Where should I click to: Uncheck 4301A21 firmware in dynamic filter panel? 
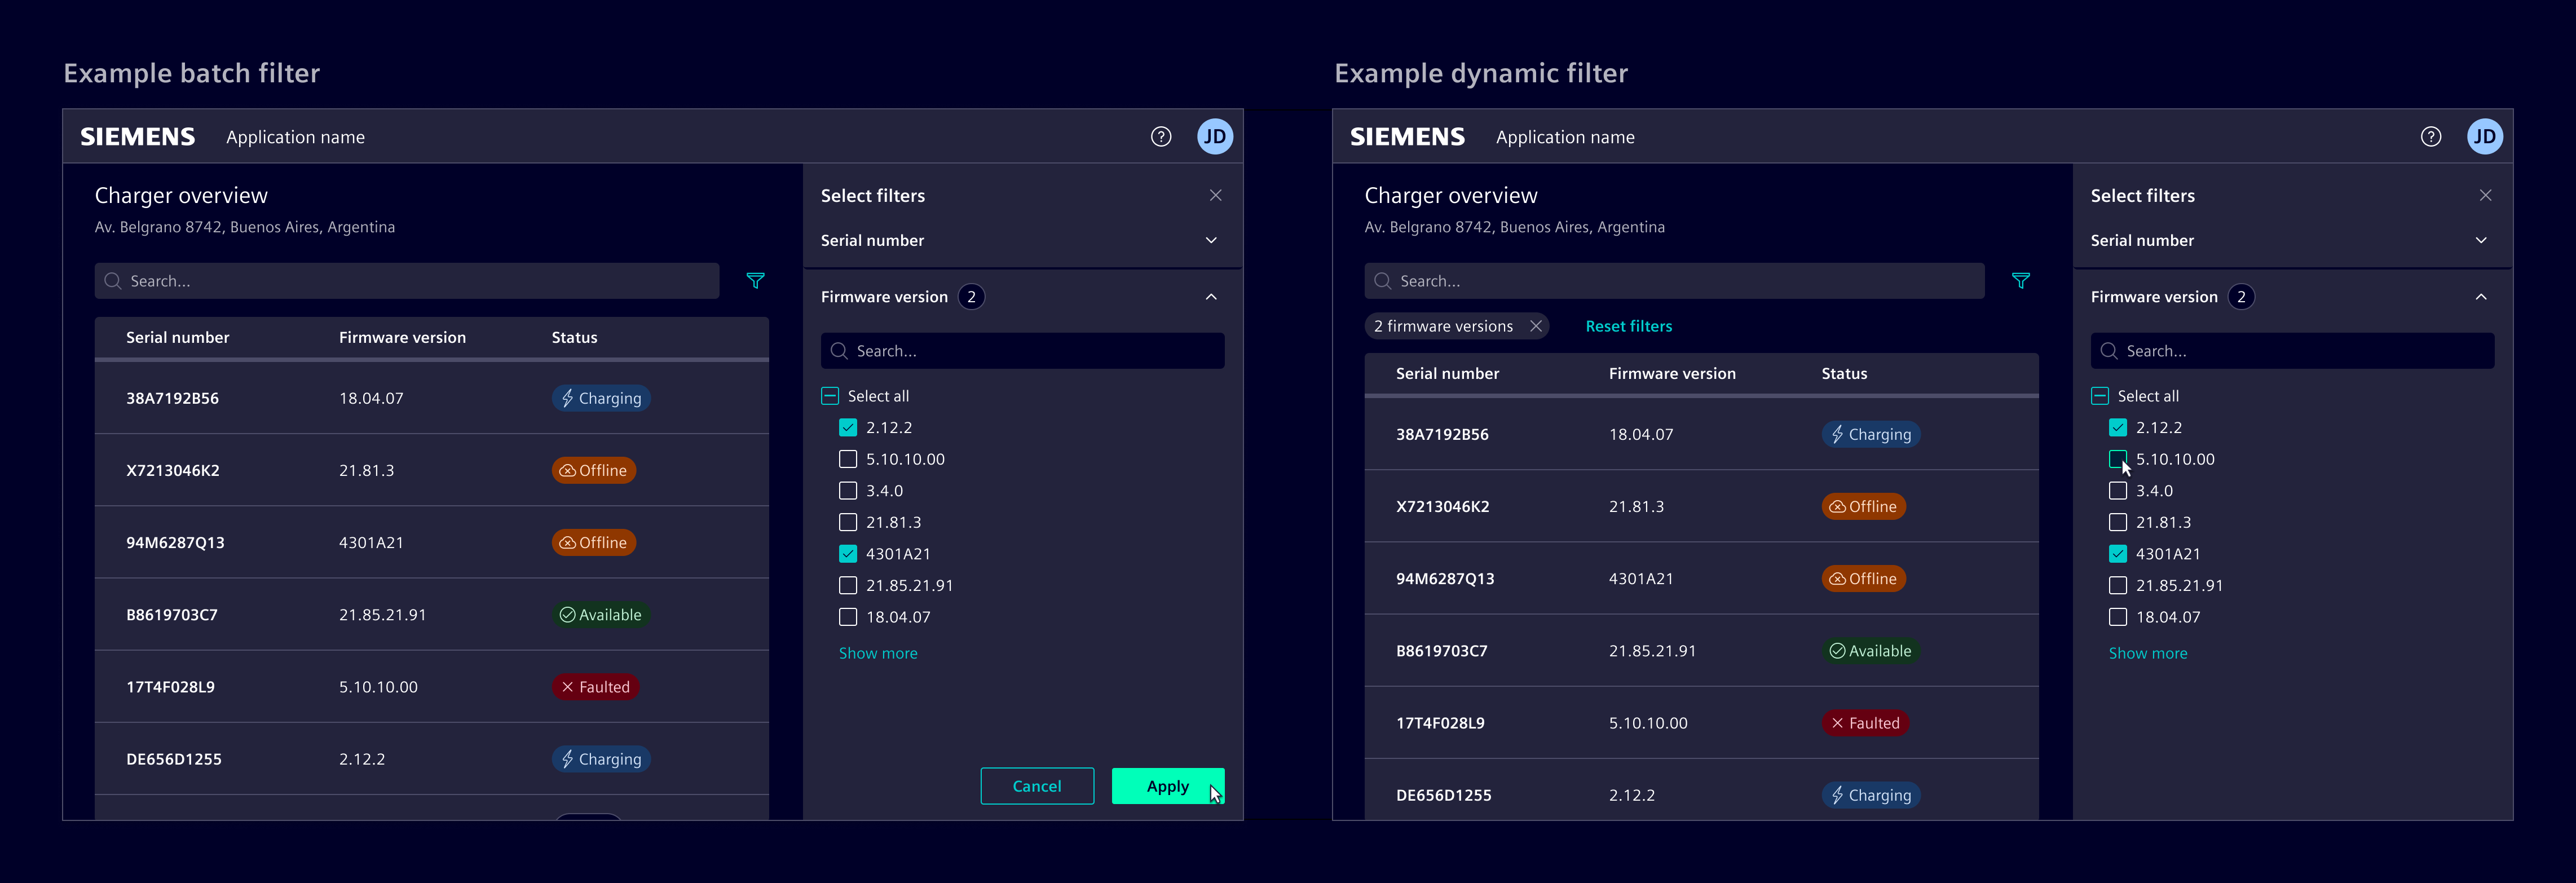click(2117, 554)
